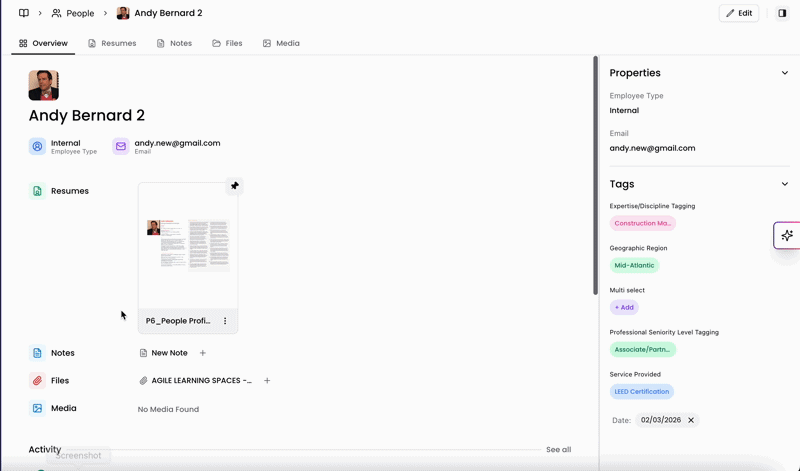The image size is (800, 471).
Task: Click See all in Activity
Action: (x=559, y=450)
